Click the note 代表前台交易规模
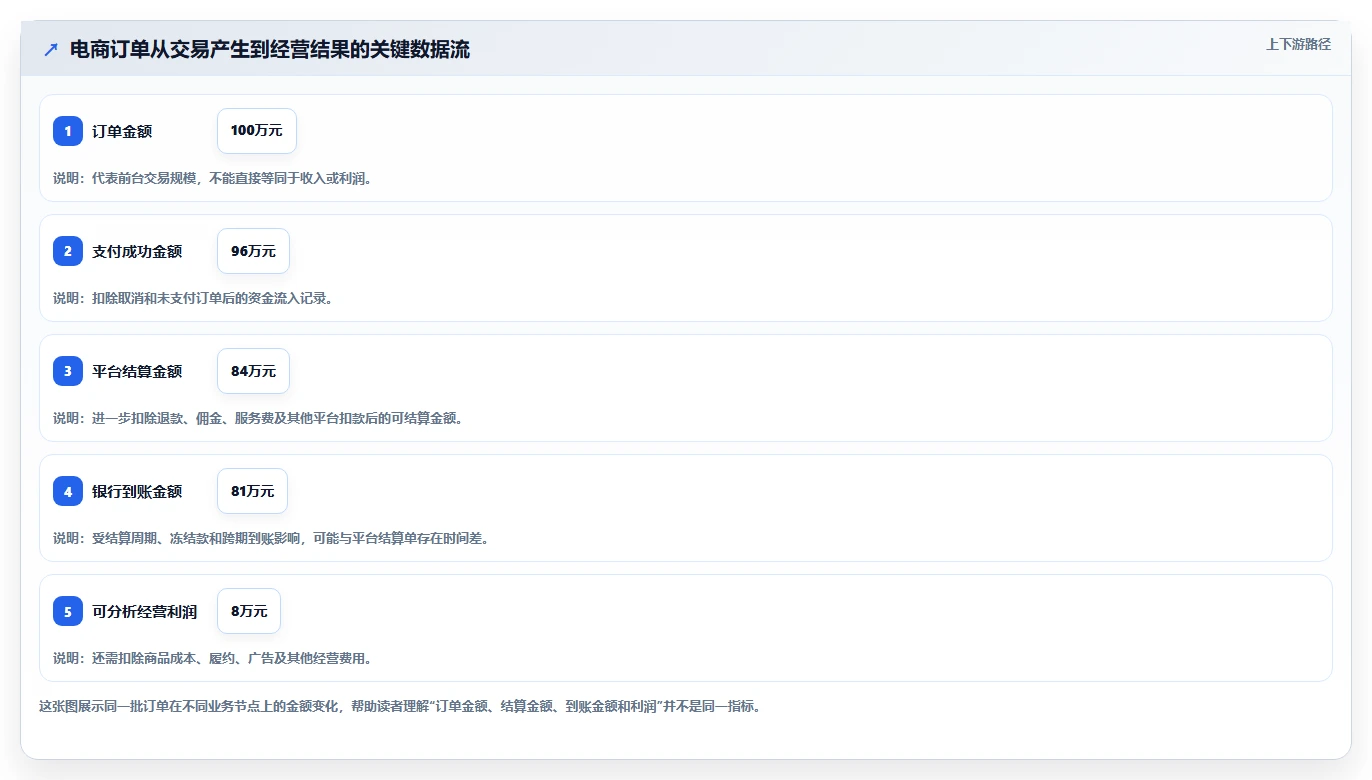 (212, 178)
